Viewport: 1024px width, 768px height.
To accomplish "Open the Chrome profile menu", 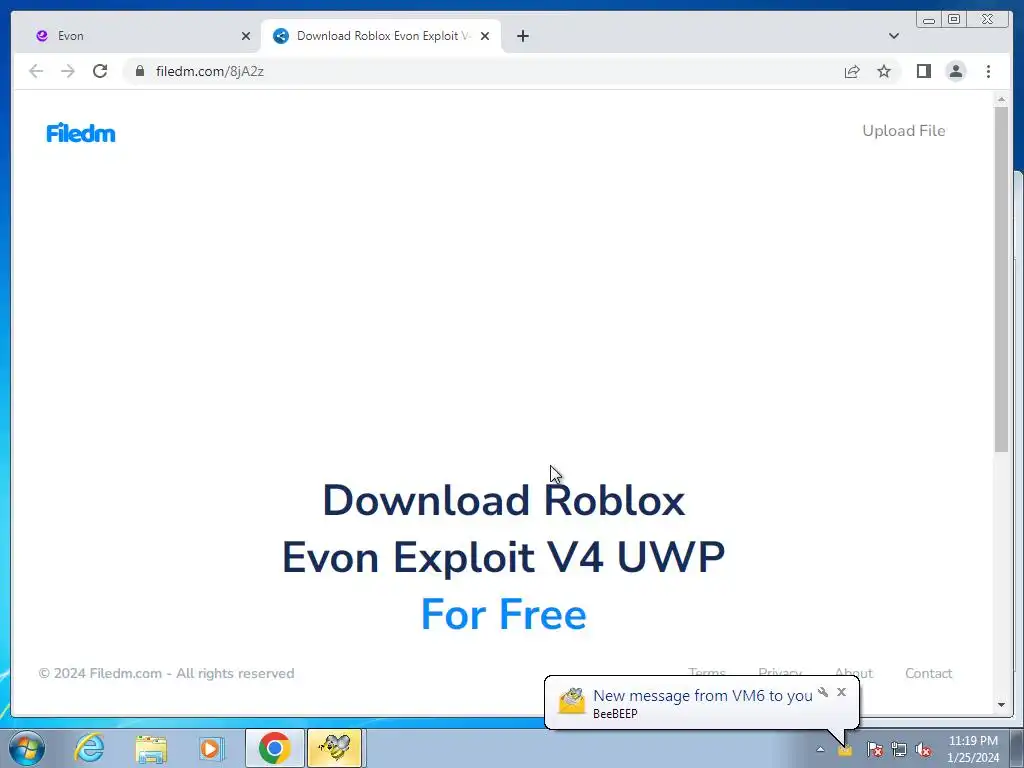I will pos(955,71).
